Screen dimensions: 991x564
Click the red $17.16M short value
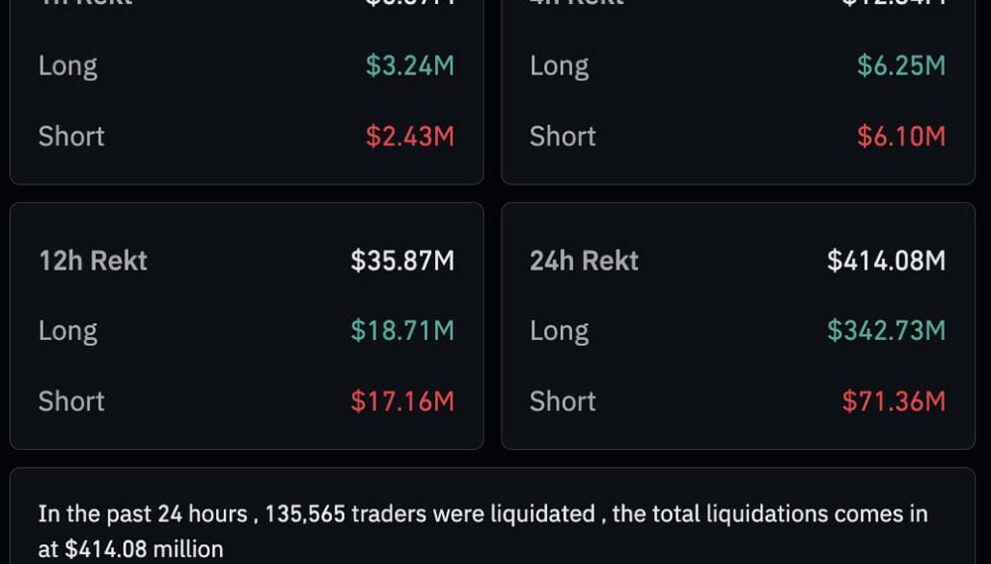coord(402,401)
